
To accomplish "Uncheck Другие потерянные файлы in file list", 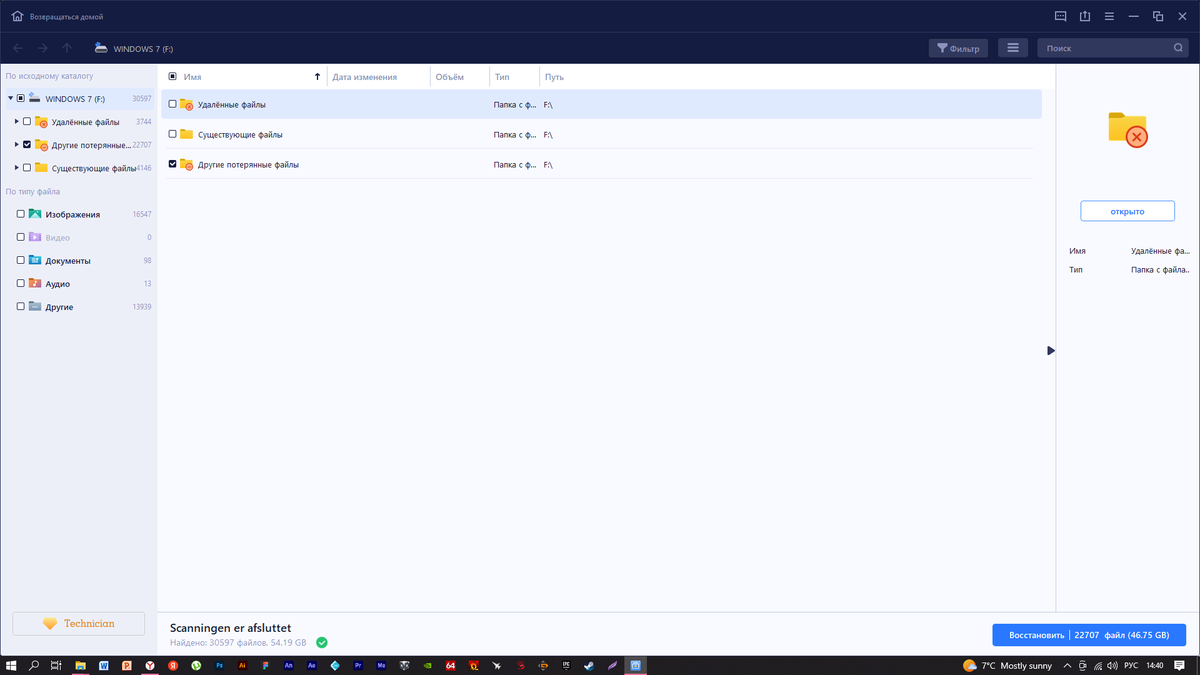I will tap(172, 164).
